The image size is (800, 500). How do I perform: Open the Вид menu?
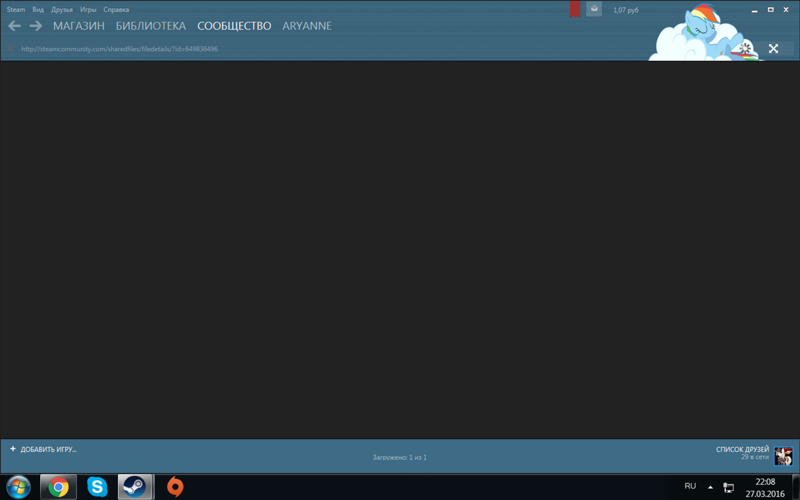tap(38, 9)
